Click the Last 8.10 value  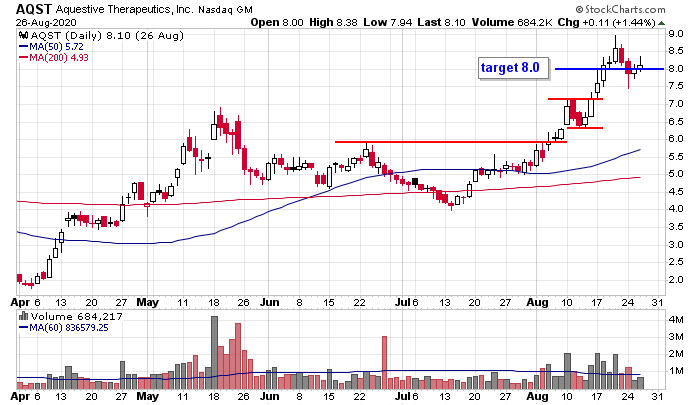click(442, 22)
